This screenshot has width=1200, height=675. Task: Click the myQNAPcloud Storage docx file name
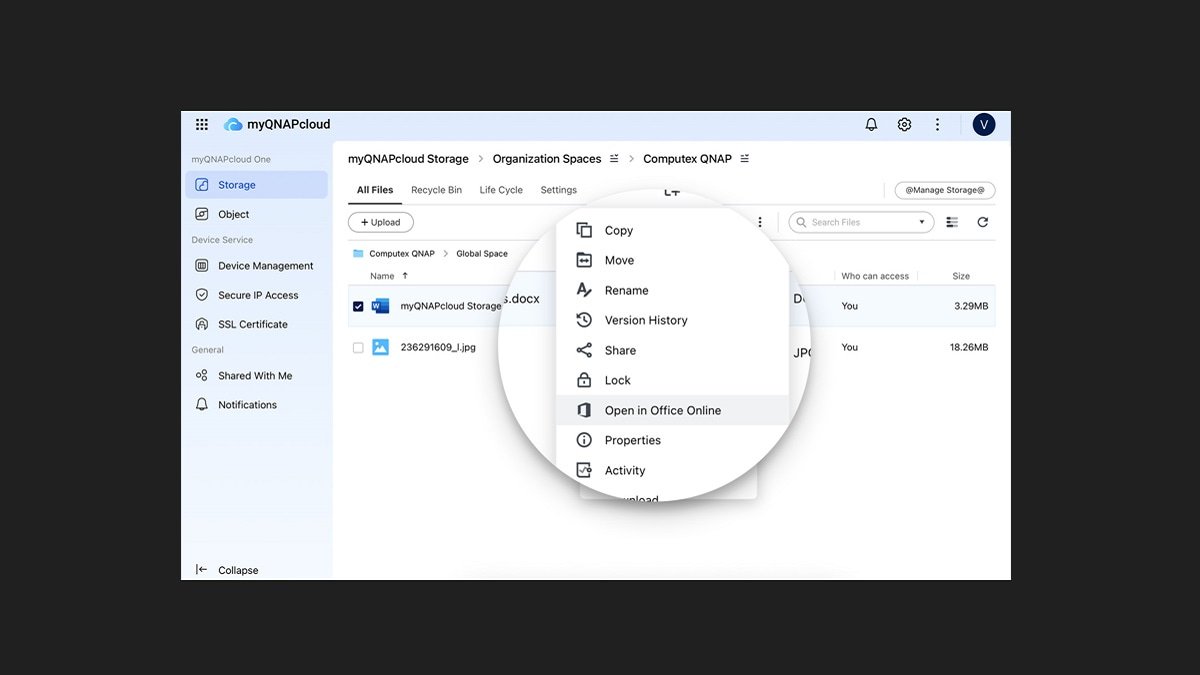(x=451, y=306)
